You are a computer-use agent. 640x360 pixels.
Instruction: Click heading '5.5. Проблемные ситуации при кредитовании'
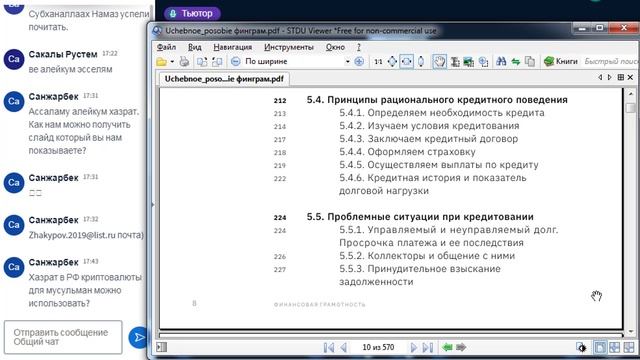[x=420, y=217]
